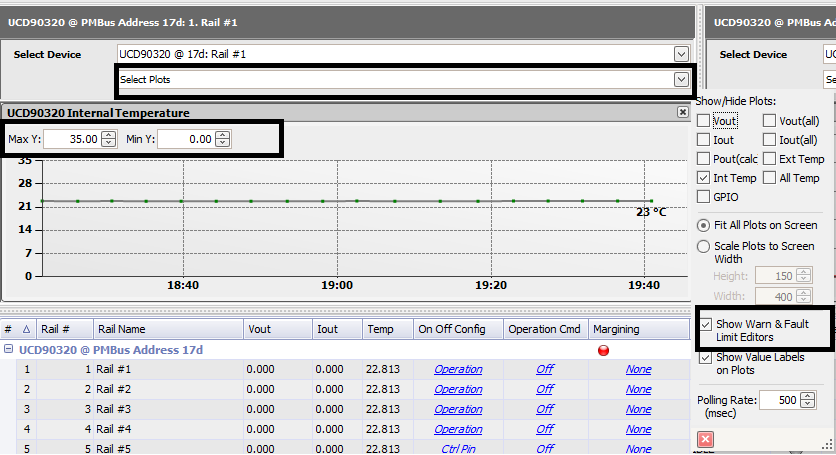836x455 pixels.
Task: Open Rail #4 Operation on/off config link
Action: 458,429
